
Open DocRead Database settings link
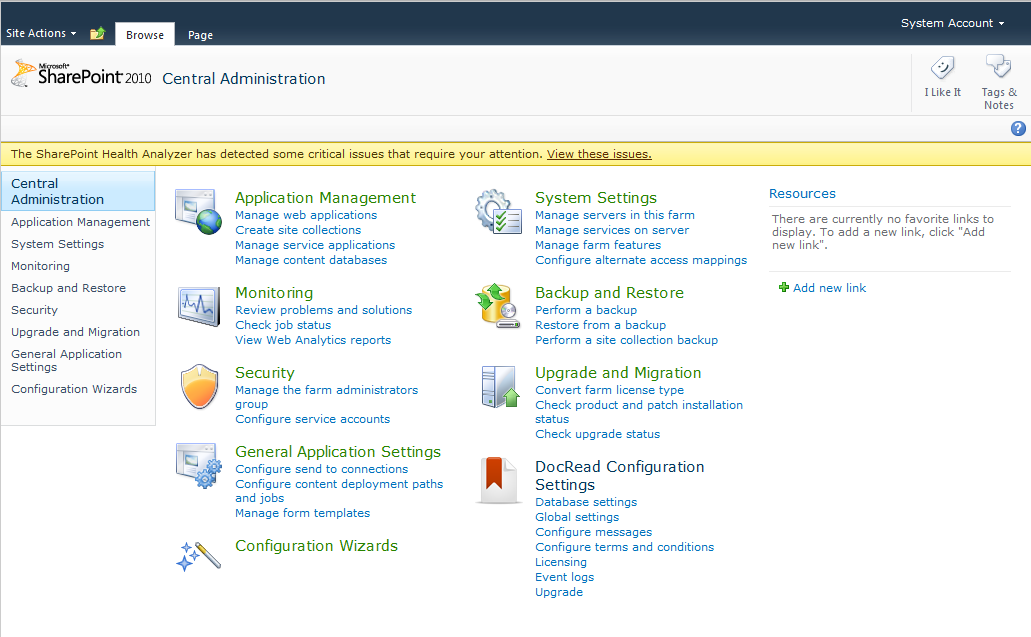tap(586, 502)
